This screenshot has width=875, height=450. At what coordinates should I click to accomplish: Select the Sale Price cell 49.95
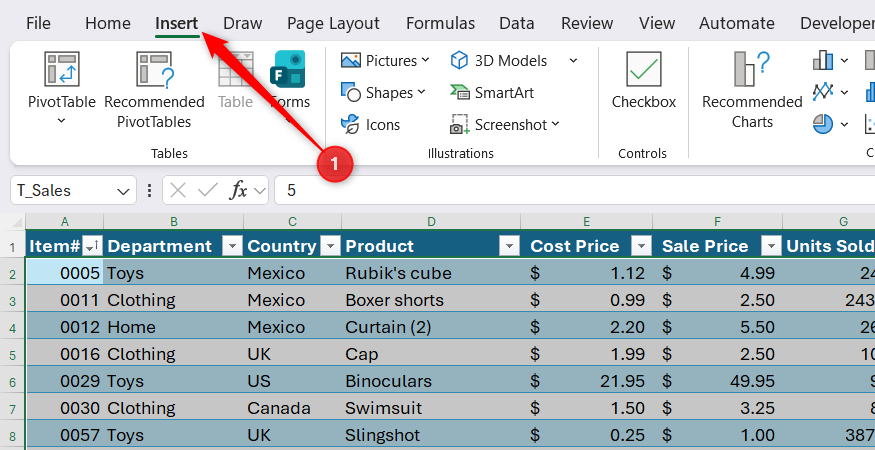718,381
